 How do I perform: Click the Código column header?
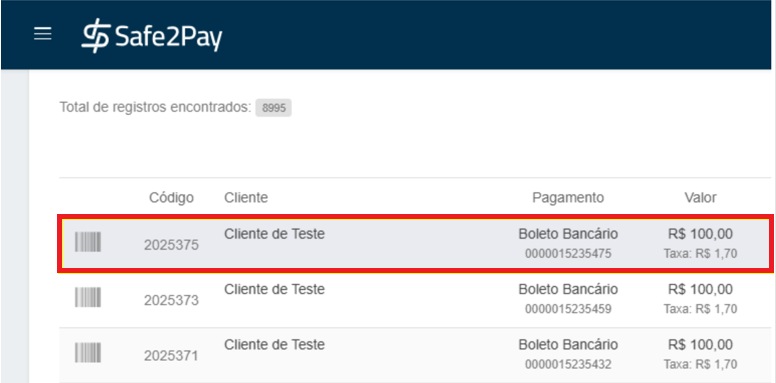[171, 198]
